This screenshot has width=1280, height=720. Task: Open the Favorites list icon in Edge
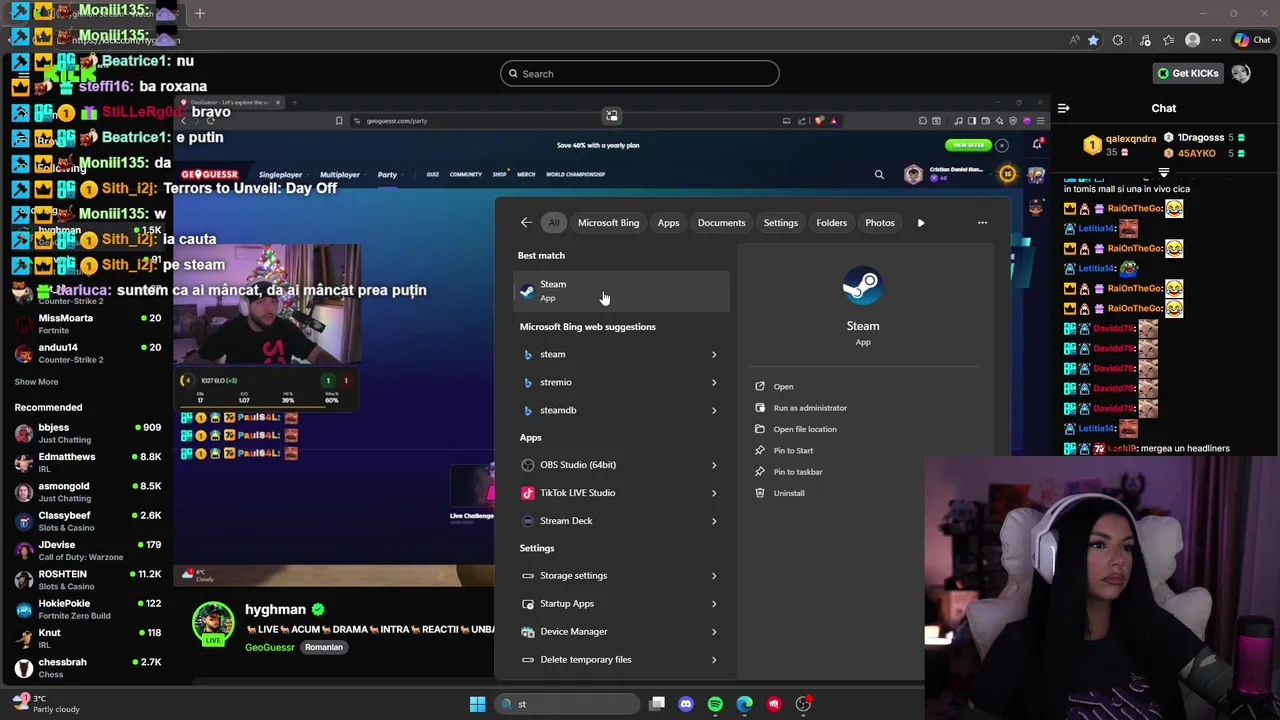tap(1168, 40)
